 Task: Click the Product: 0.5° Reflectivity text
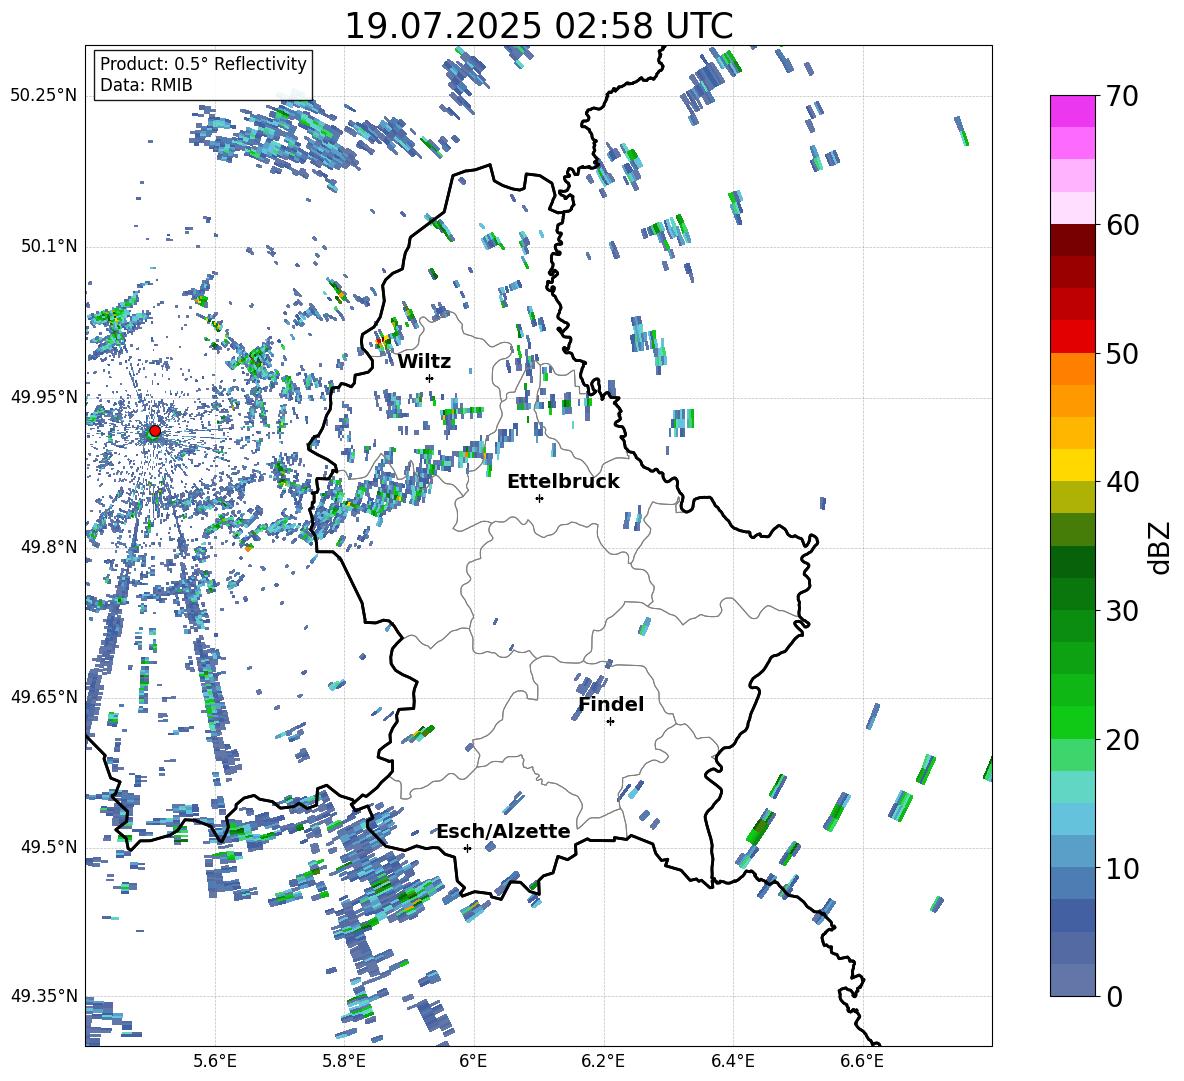click(x=203, y=64)
